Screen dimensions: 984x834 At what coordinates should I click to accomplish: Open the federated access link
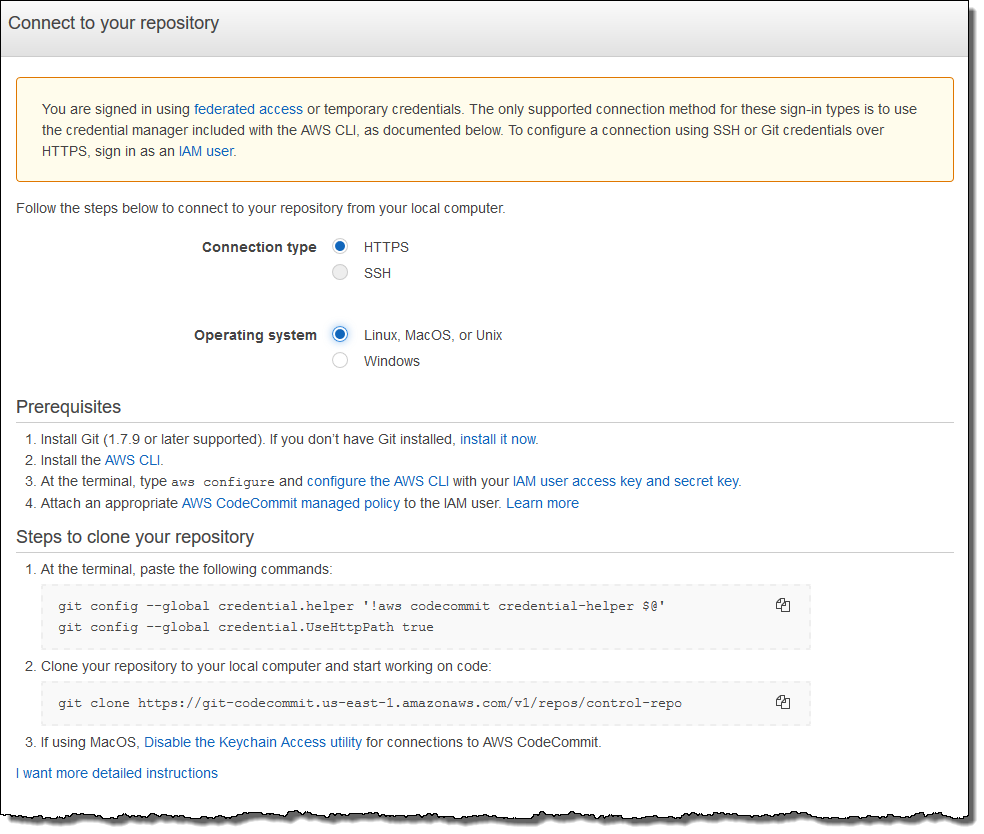[249, 109]
